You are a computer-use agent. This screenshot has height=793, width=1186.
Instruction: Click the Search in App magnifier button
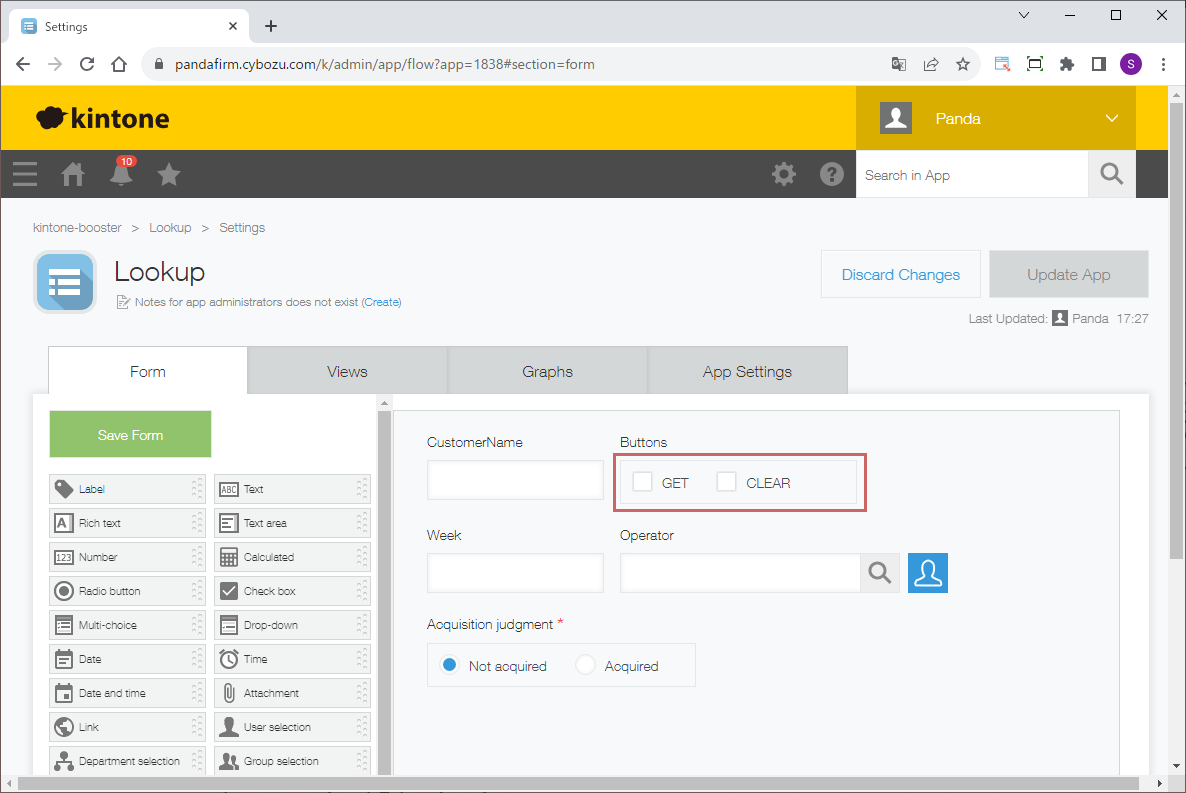point(1112,175)
